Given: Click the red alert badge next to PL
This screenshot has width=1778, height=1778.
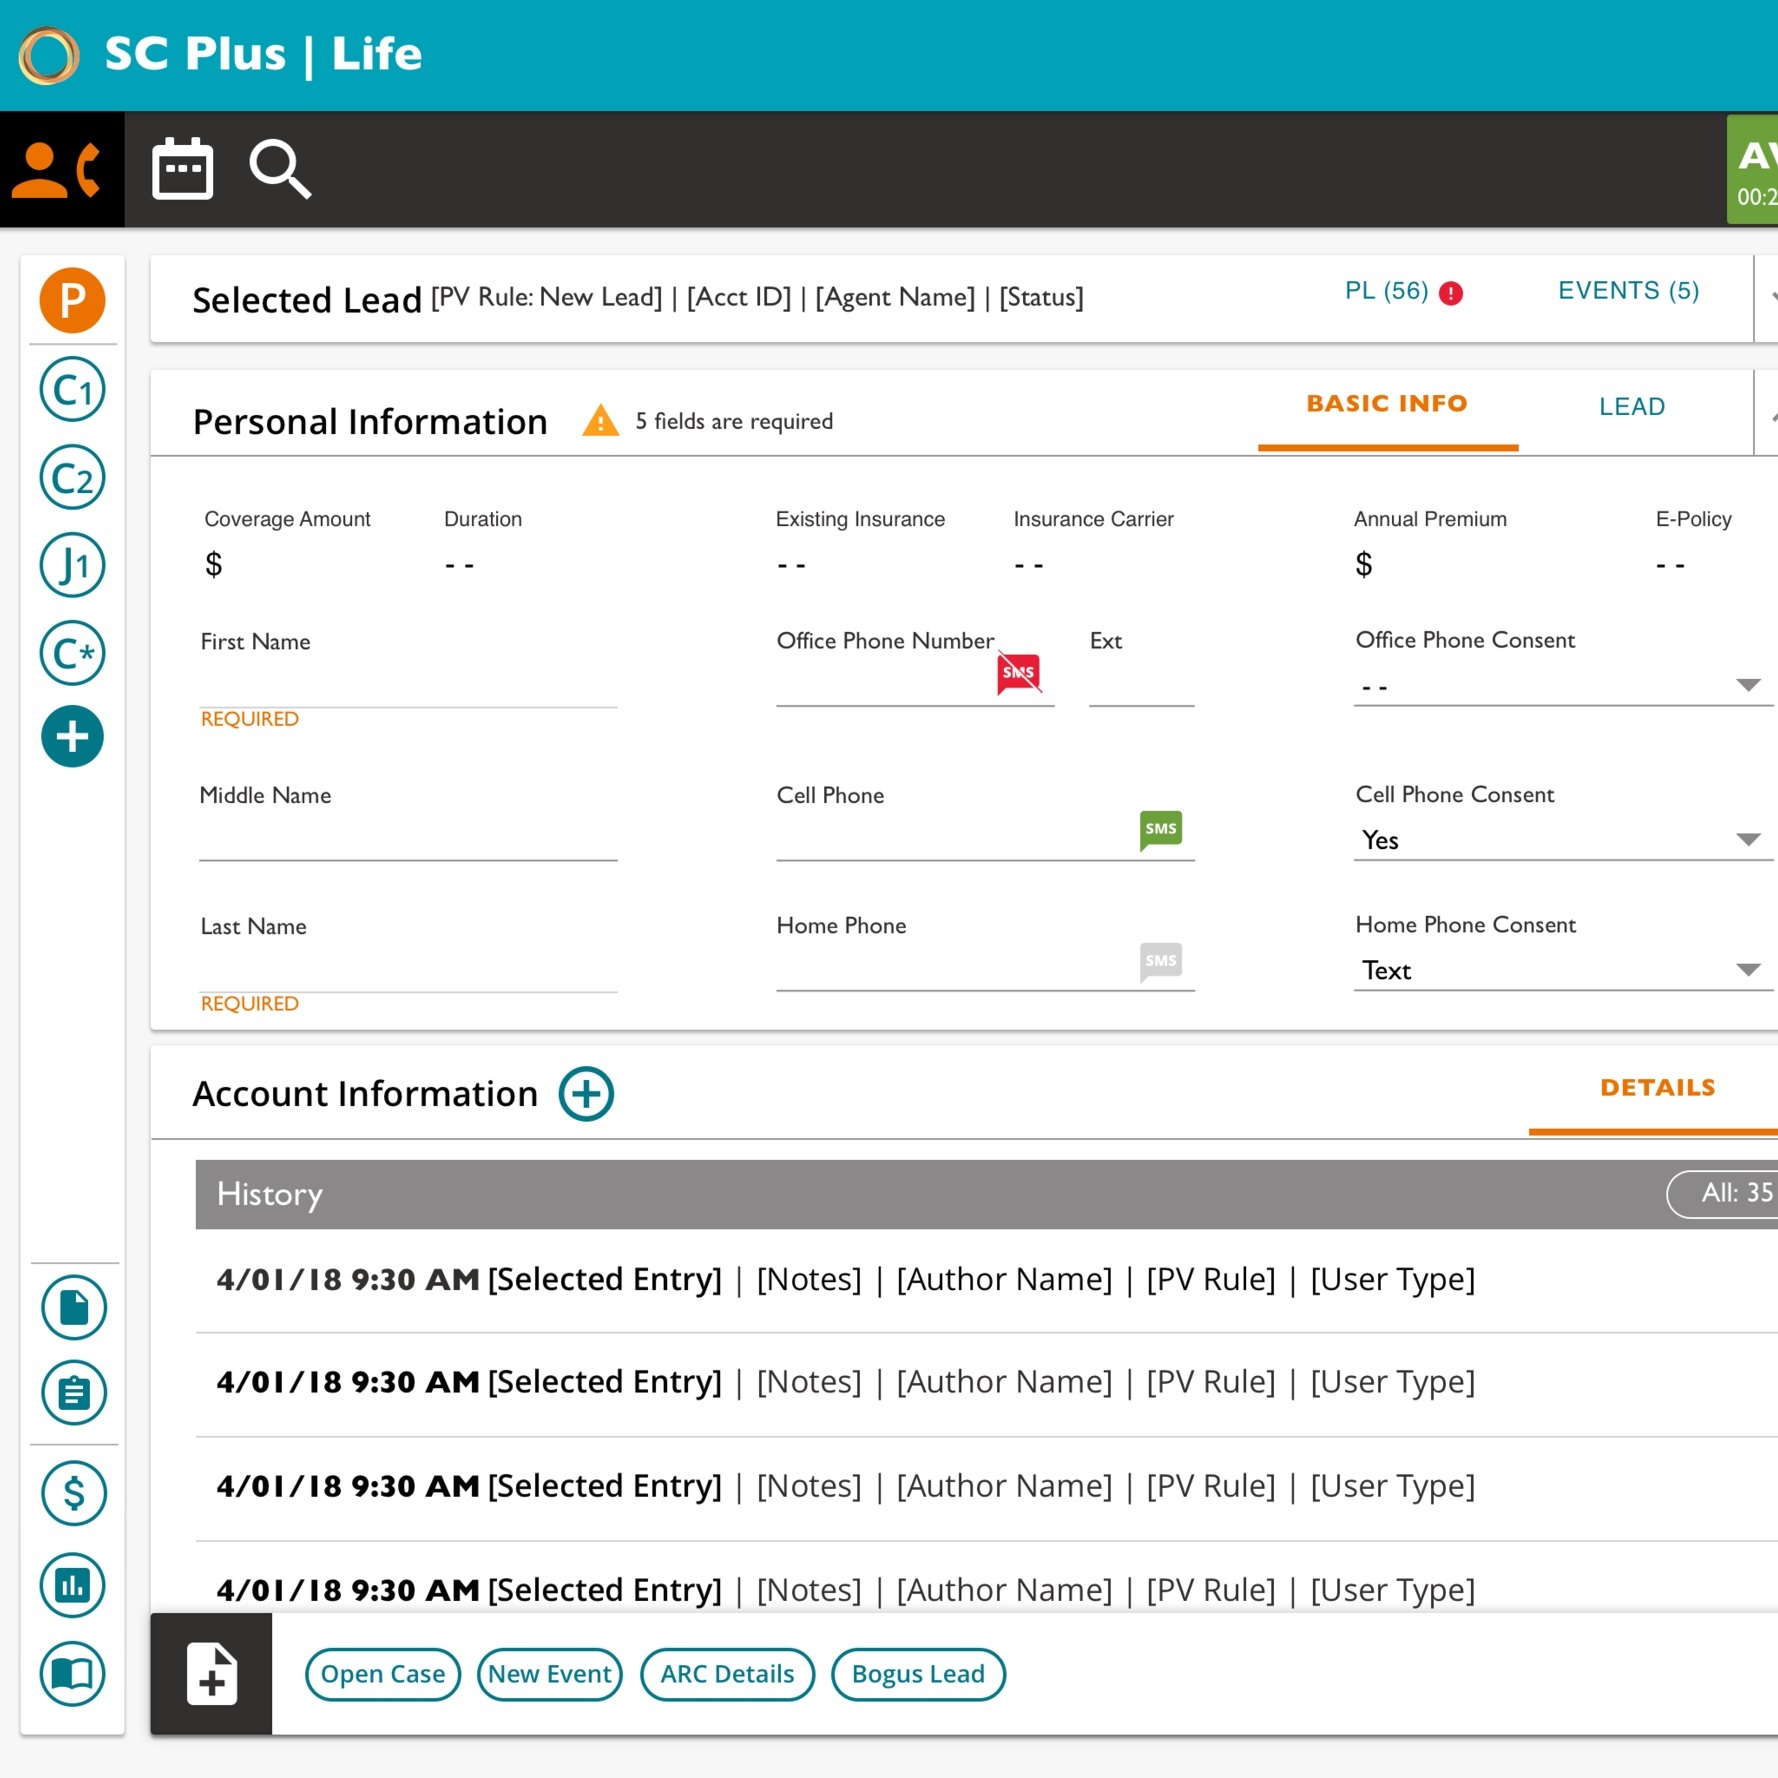Looking at the screenshot, I should click(1451, 293).
